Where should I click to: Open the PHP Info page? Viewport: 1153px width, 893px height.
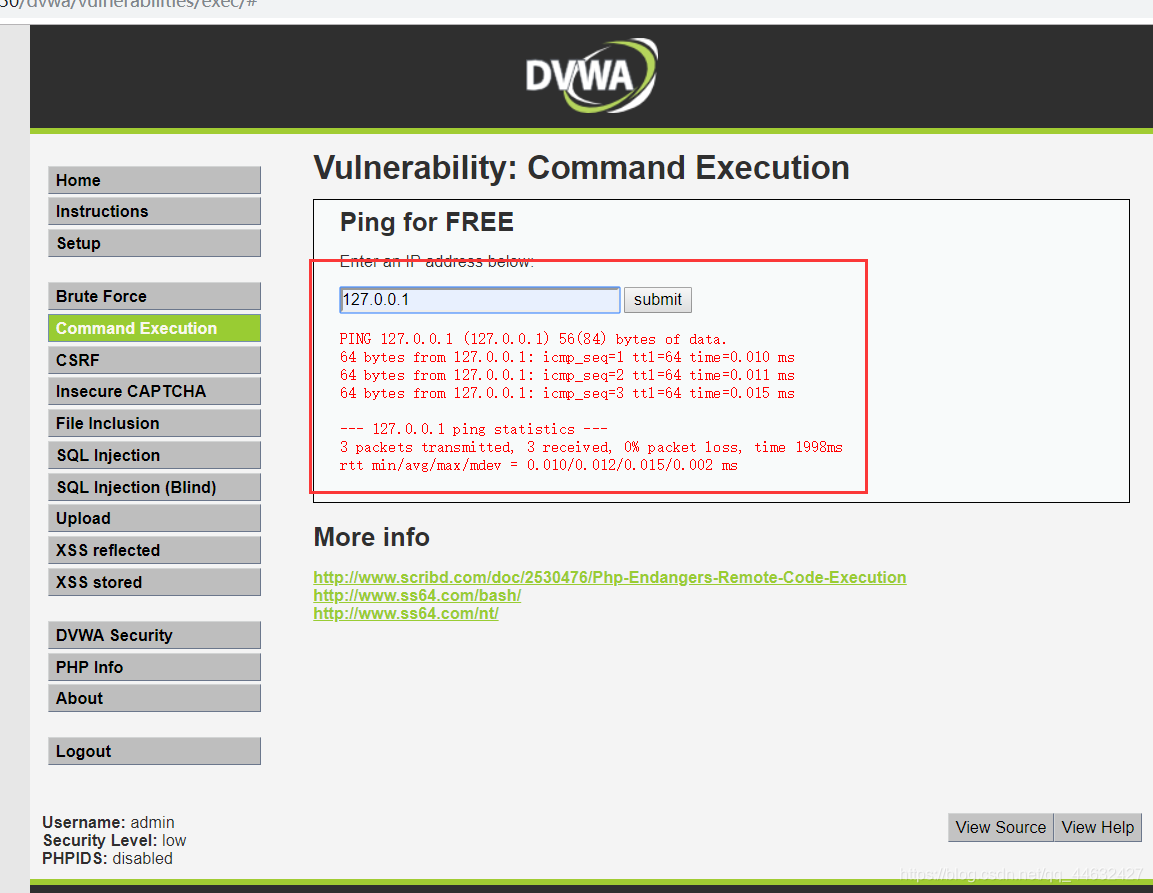tap(154, 667)
